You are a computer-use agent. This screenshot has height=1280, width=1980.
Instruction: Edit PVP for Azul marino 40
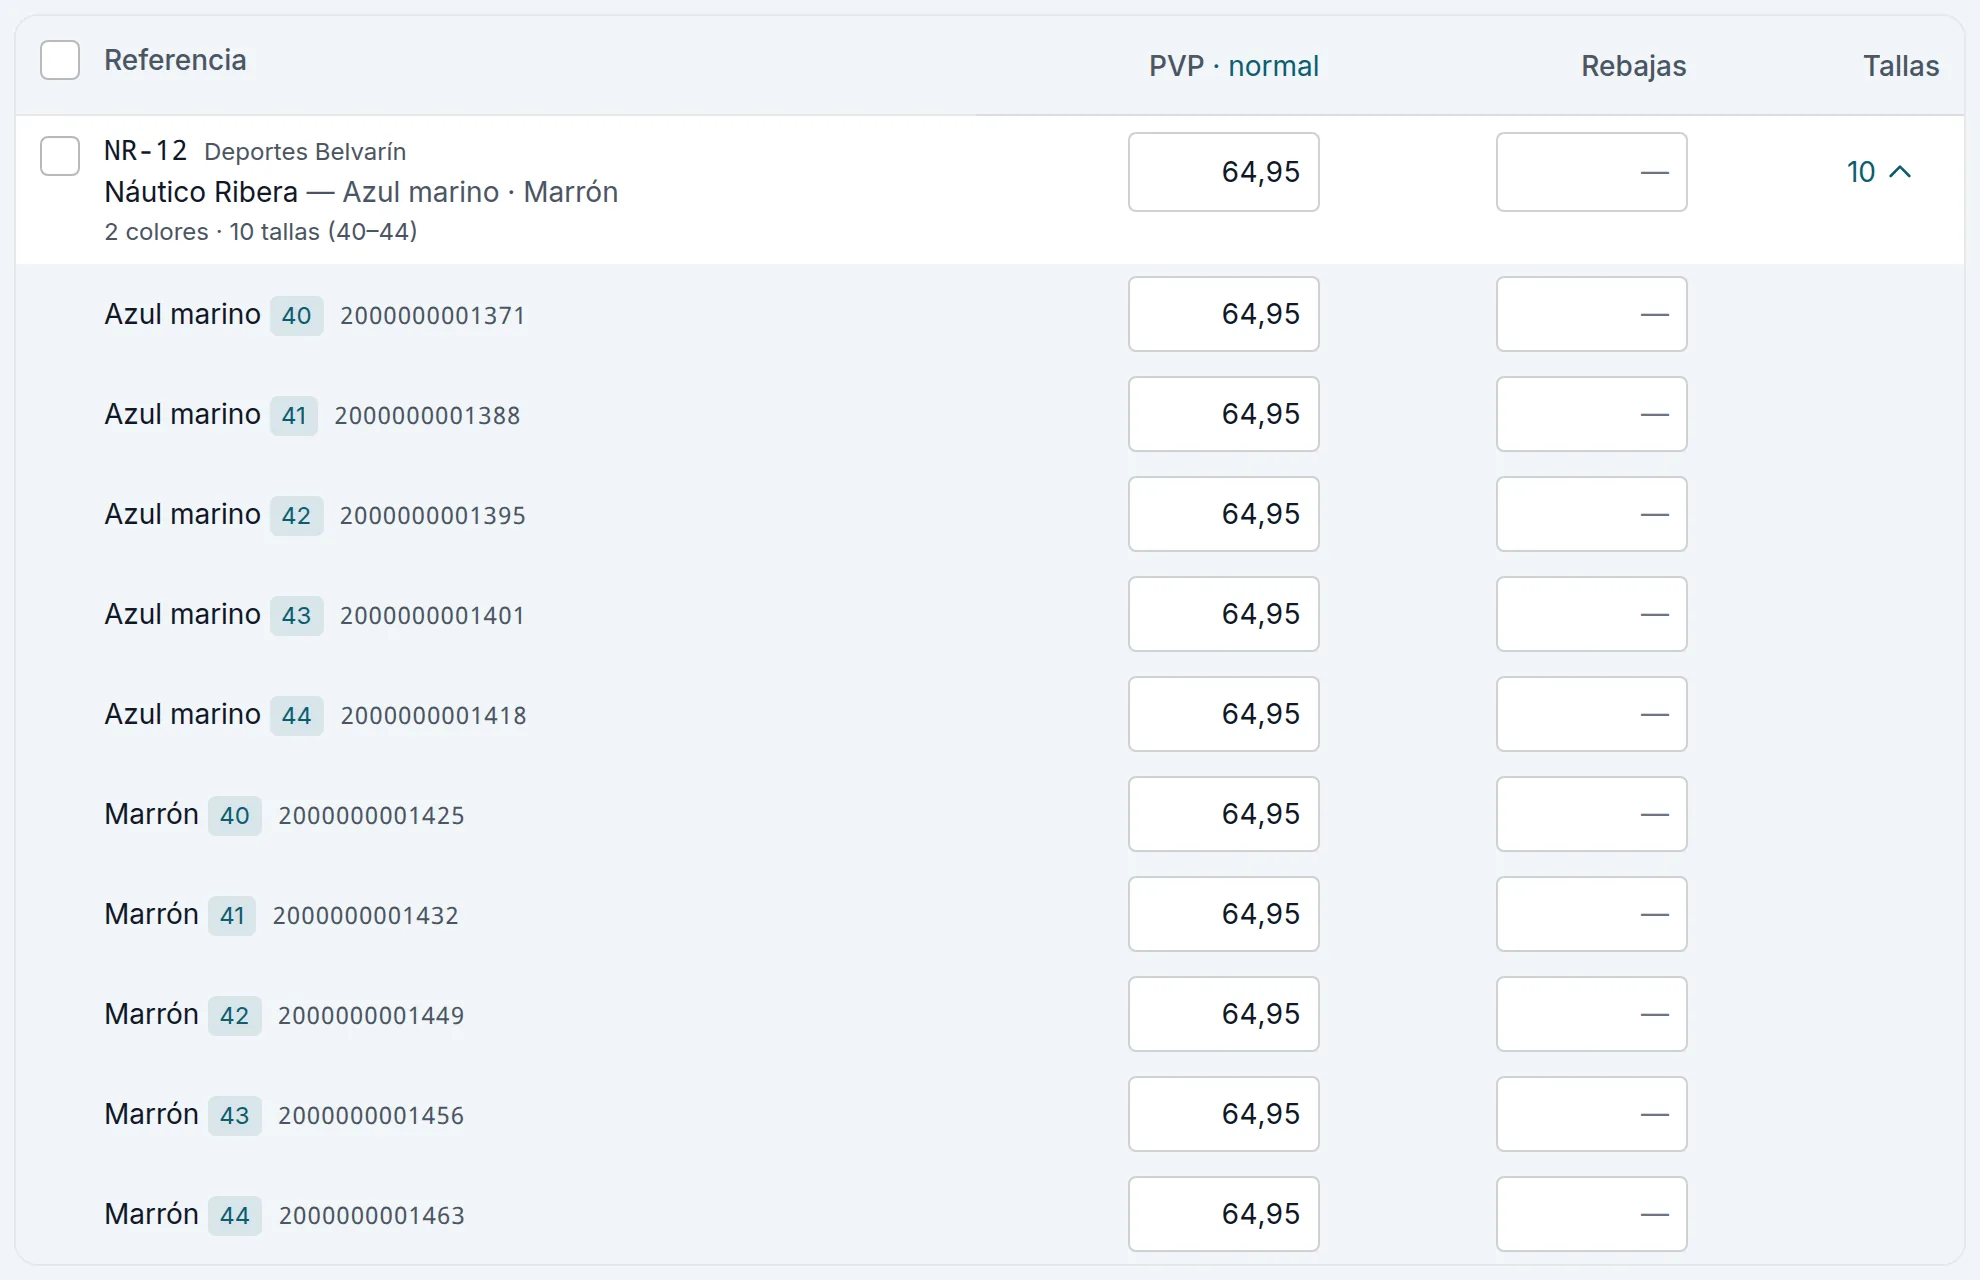[x=1224, y=314]
